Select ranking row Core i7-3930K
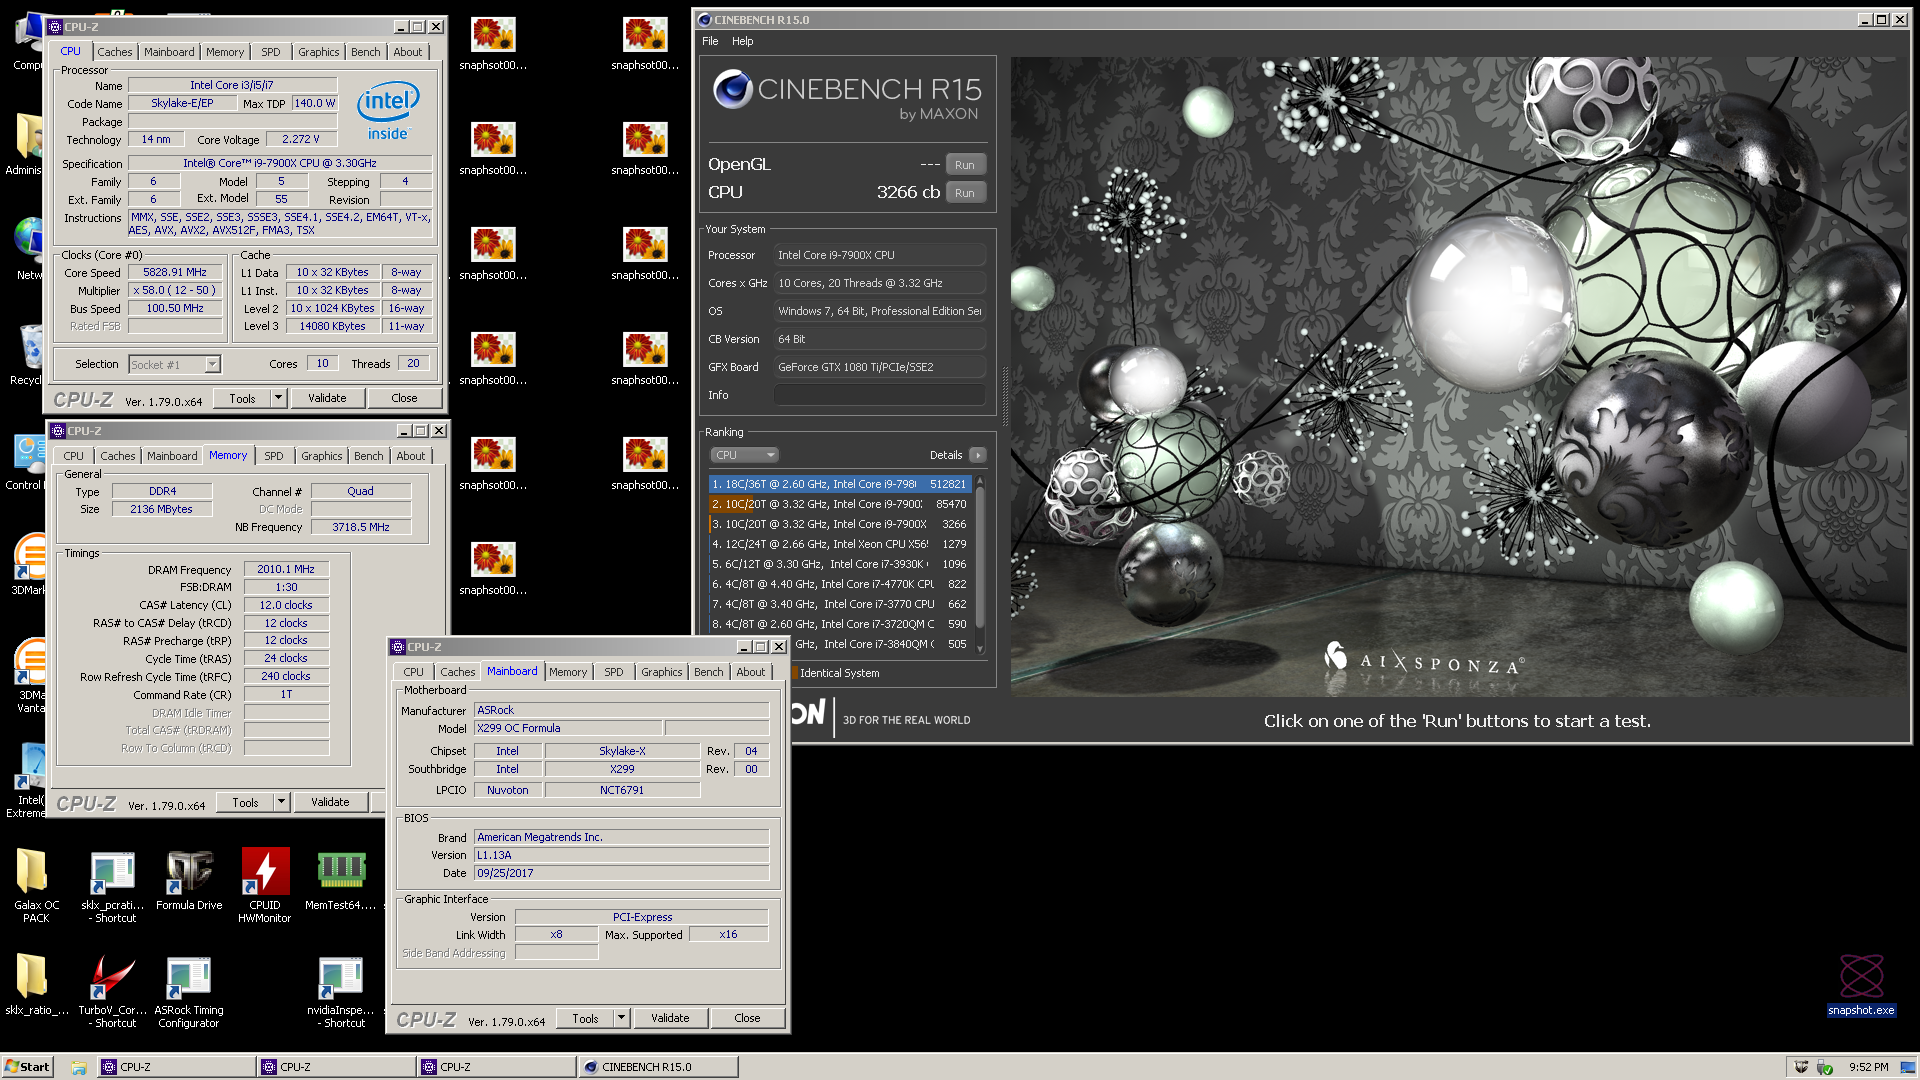 [840, 564]
